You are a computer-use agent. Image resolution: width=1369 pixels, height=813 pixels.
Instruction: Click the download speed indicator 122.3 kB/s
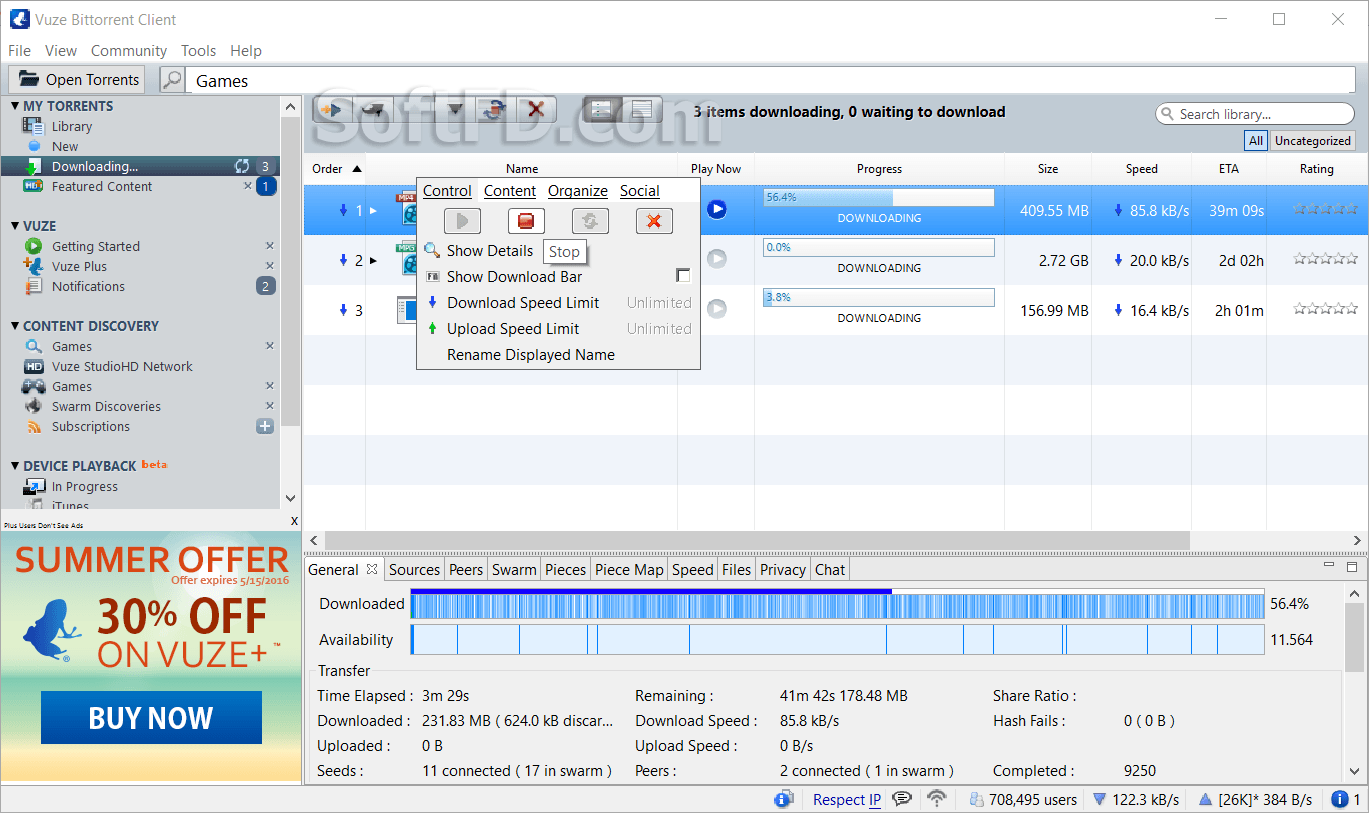(1135, 799)
